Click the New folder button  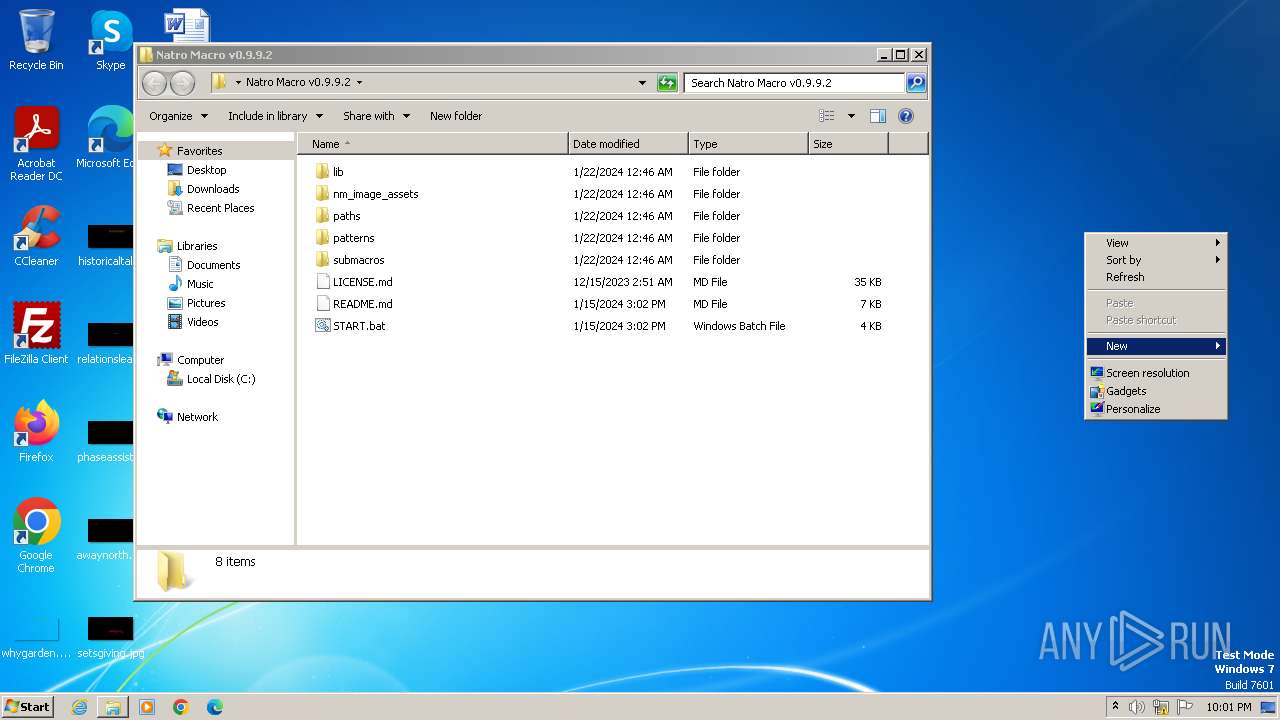456,116
